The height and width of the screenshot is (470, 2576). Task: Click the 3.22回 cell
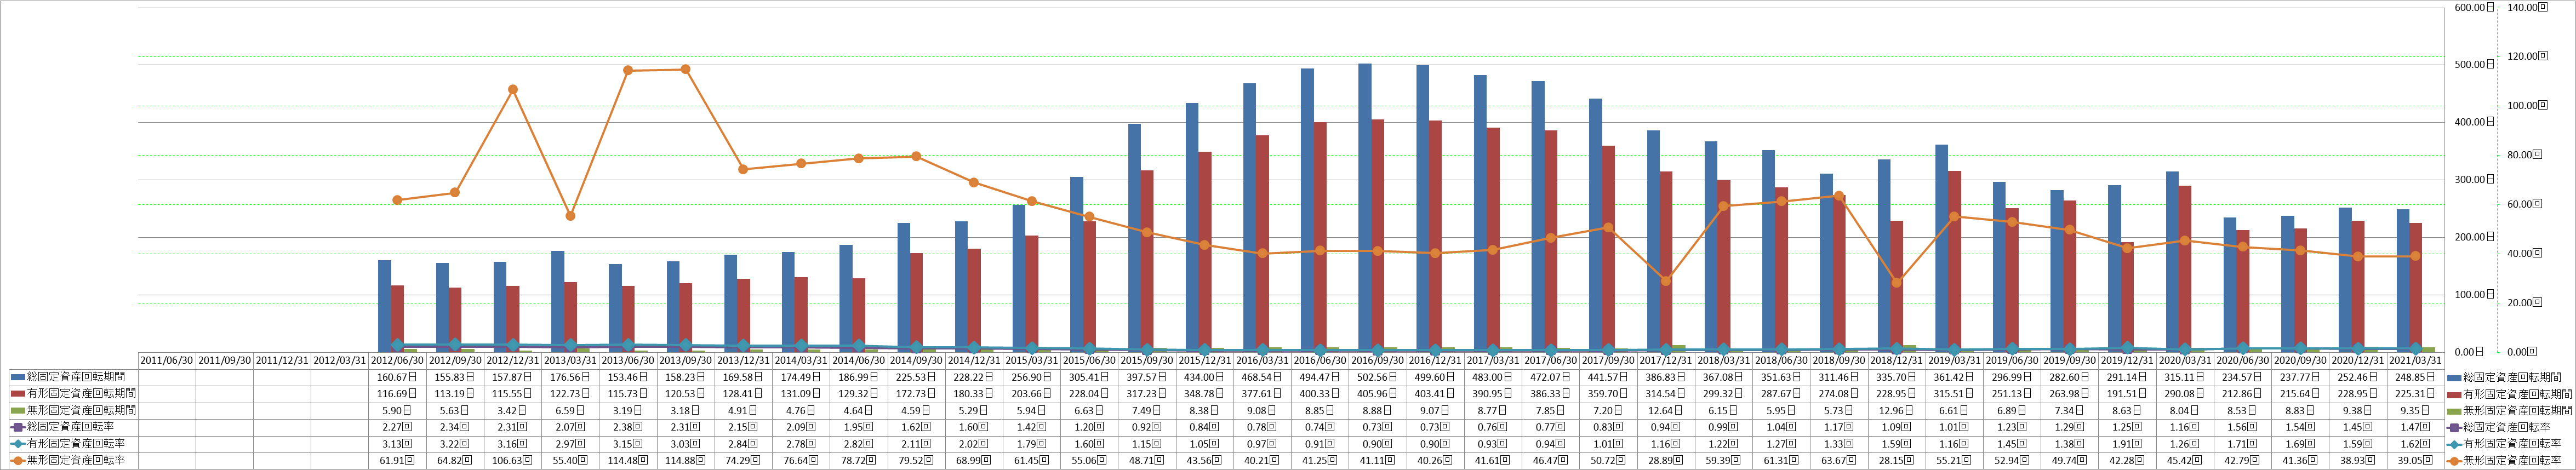(455, 444)
